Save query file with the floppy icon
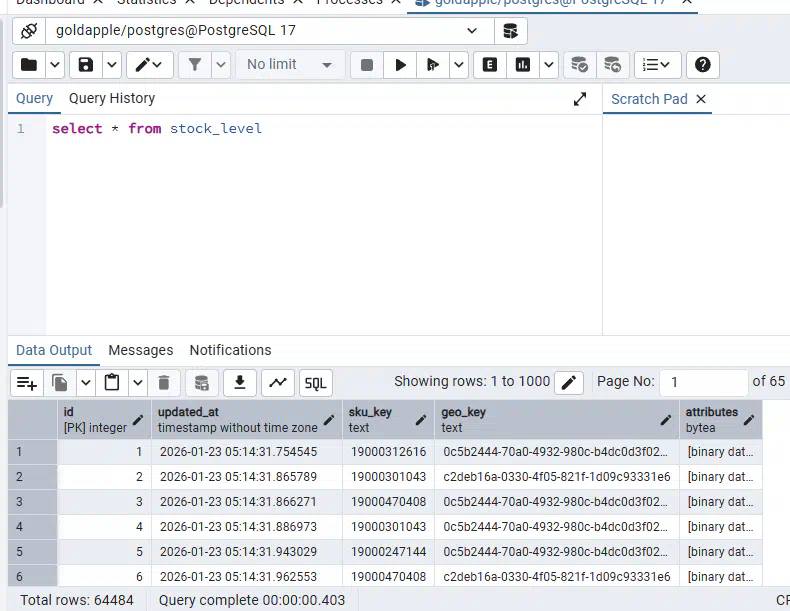The image size is (790, 611). (x=86, y=65)
